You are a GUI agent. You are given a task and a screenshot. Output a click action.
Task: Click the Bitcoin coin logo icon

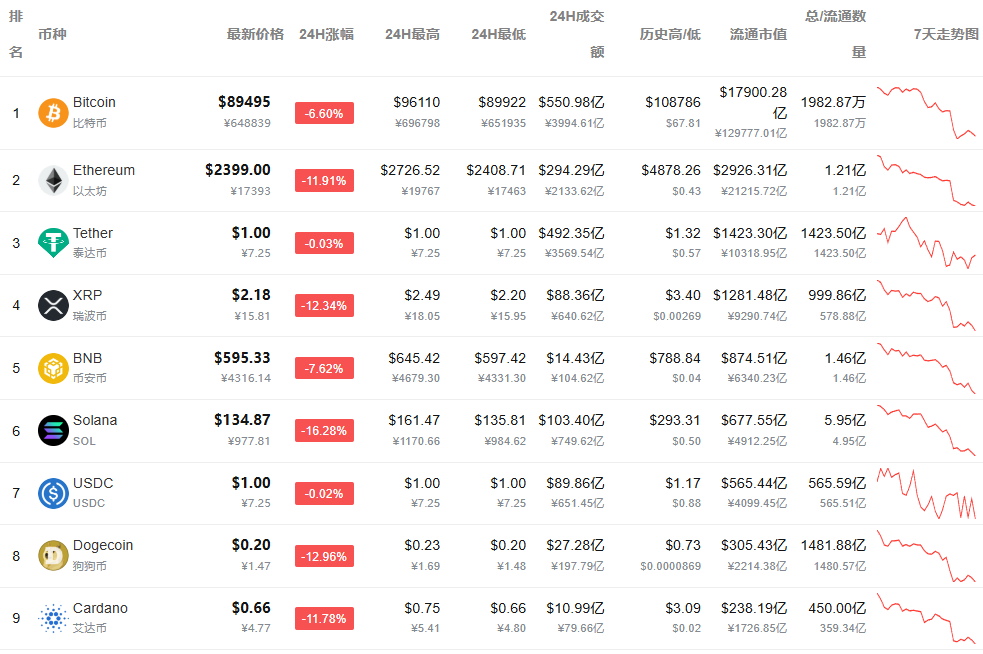(x=53, y=113)
